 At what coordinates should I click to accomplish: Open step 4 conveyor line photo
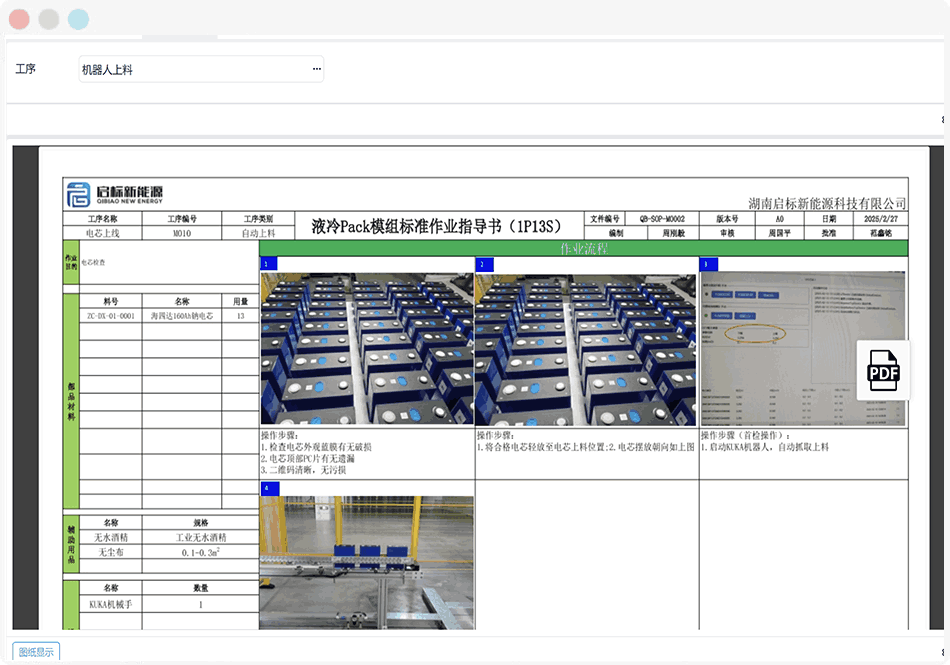point(367,563)
